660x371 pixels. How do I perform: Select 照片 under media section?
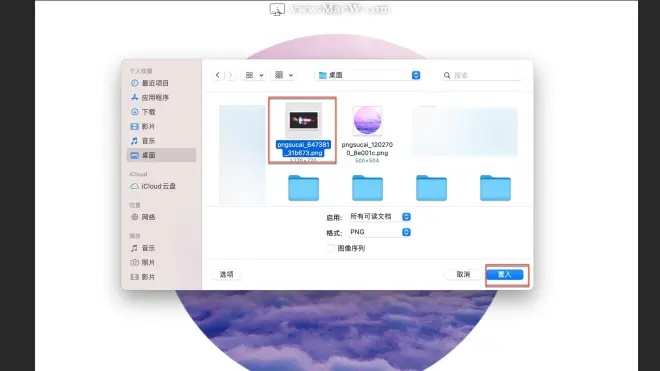[161, 262]
